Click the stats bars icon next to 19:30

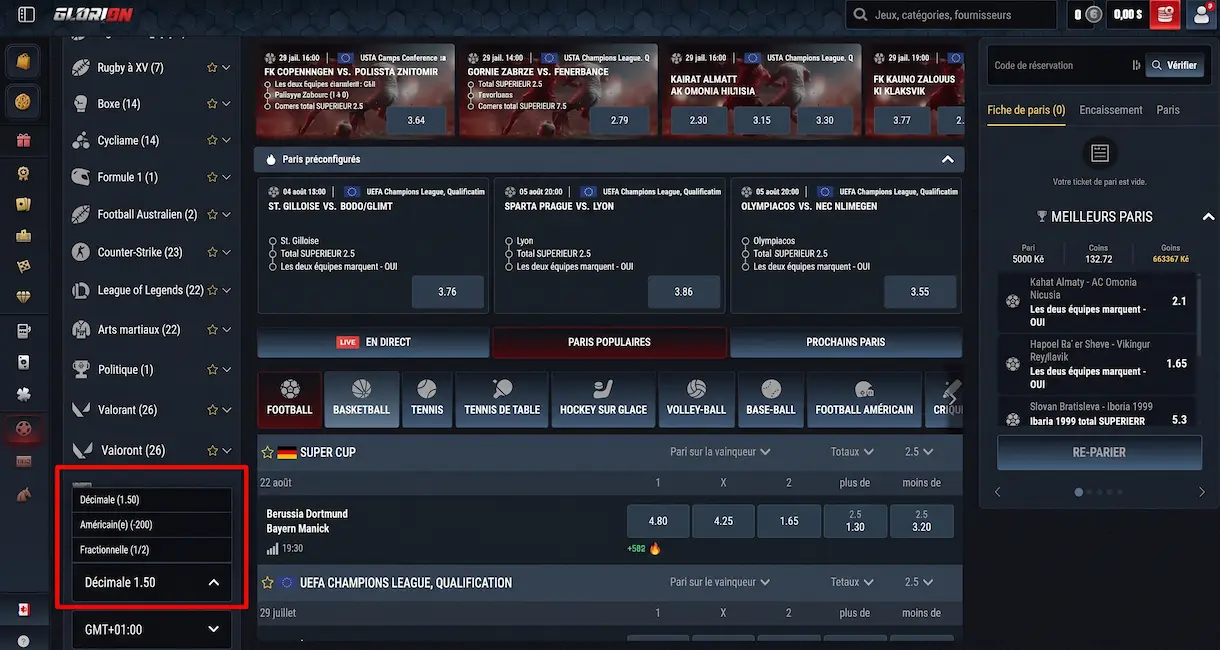click(272, 549)
